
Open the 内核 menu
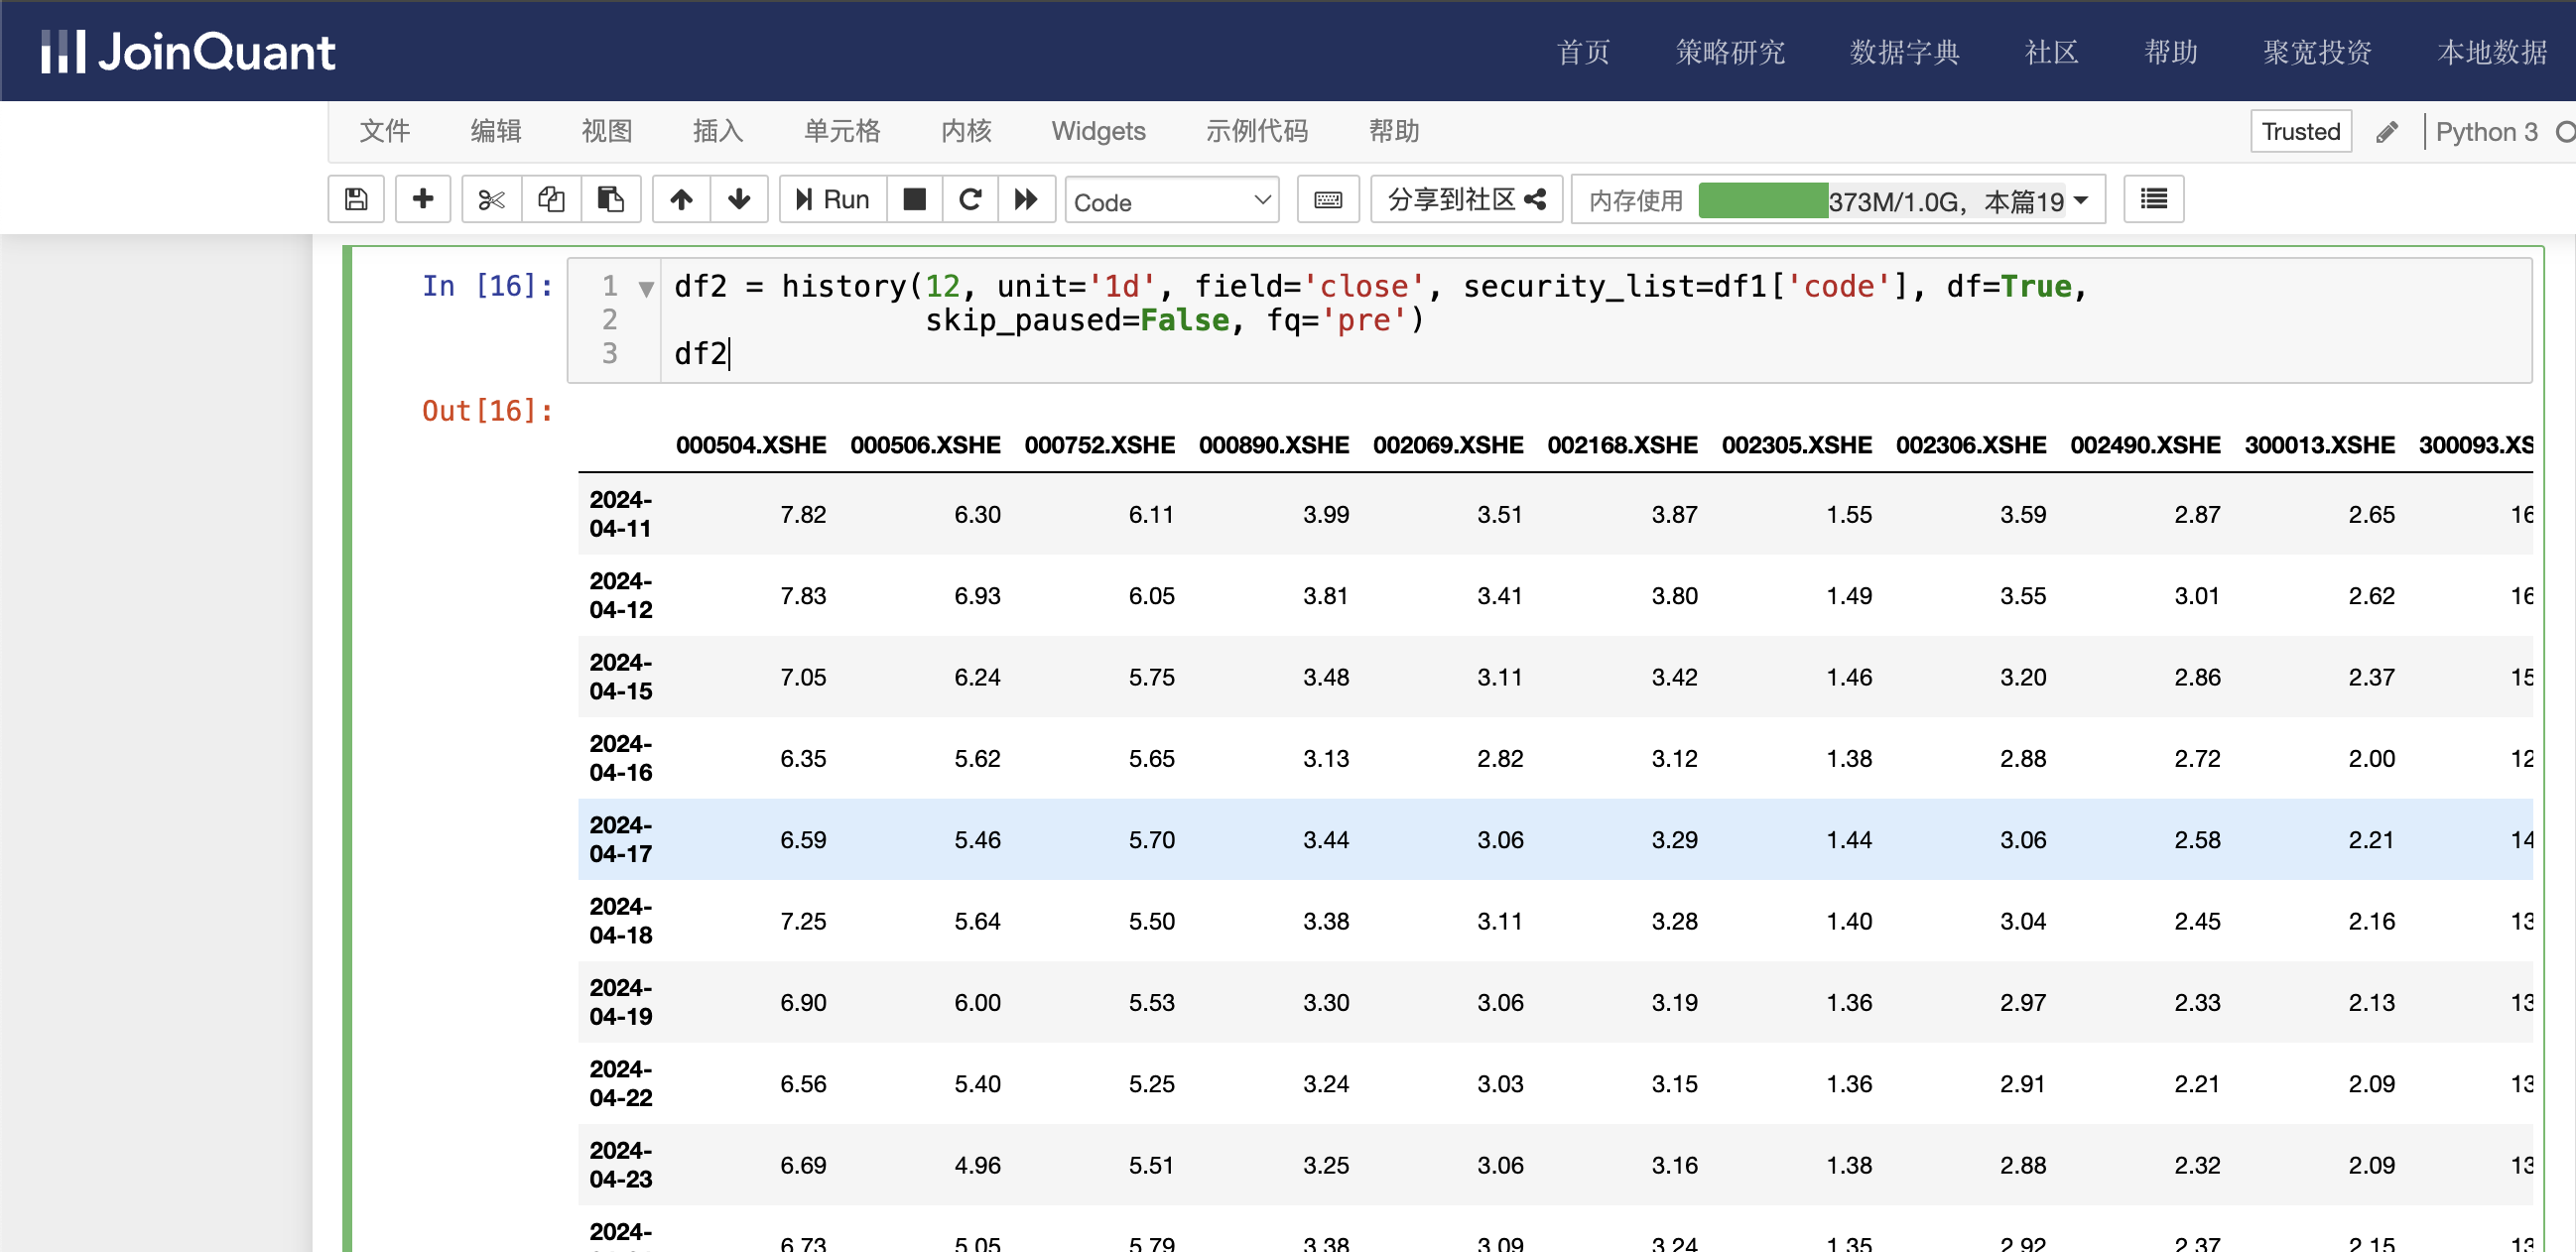[x=966, y=131]
